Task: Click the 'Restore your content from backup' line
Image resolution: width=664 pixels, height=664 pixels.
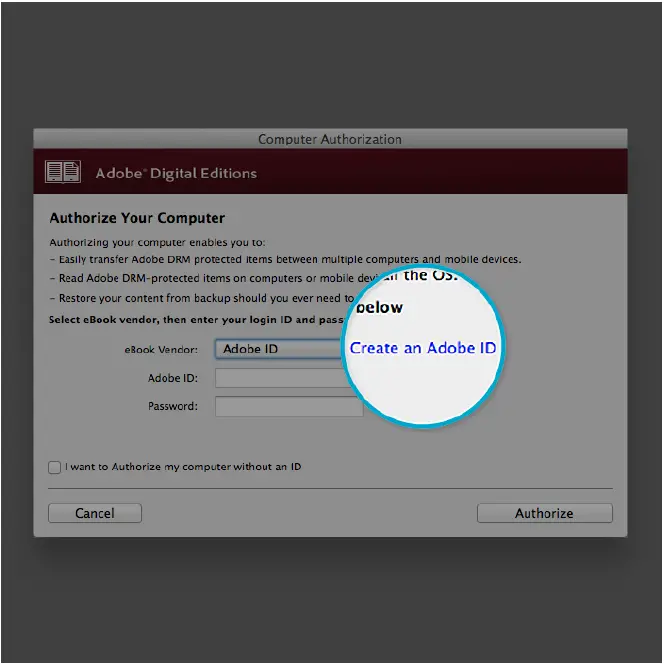Action: 202,298
